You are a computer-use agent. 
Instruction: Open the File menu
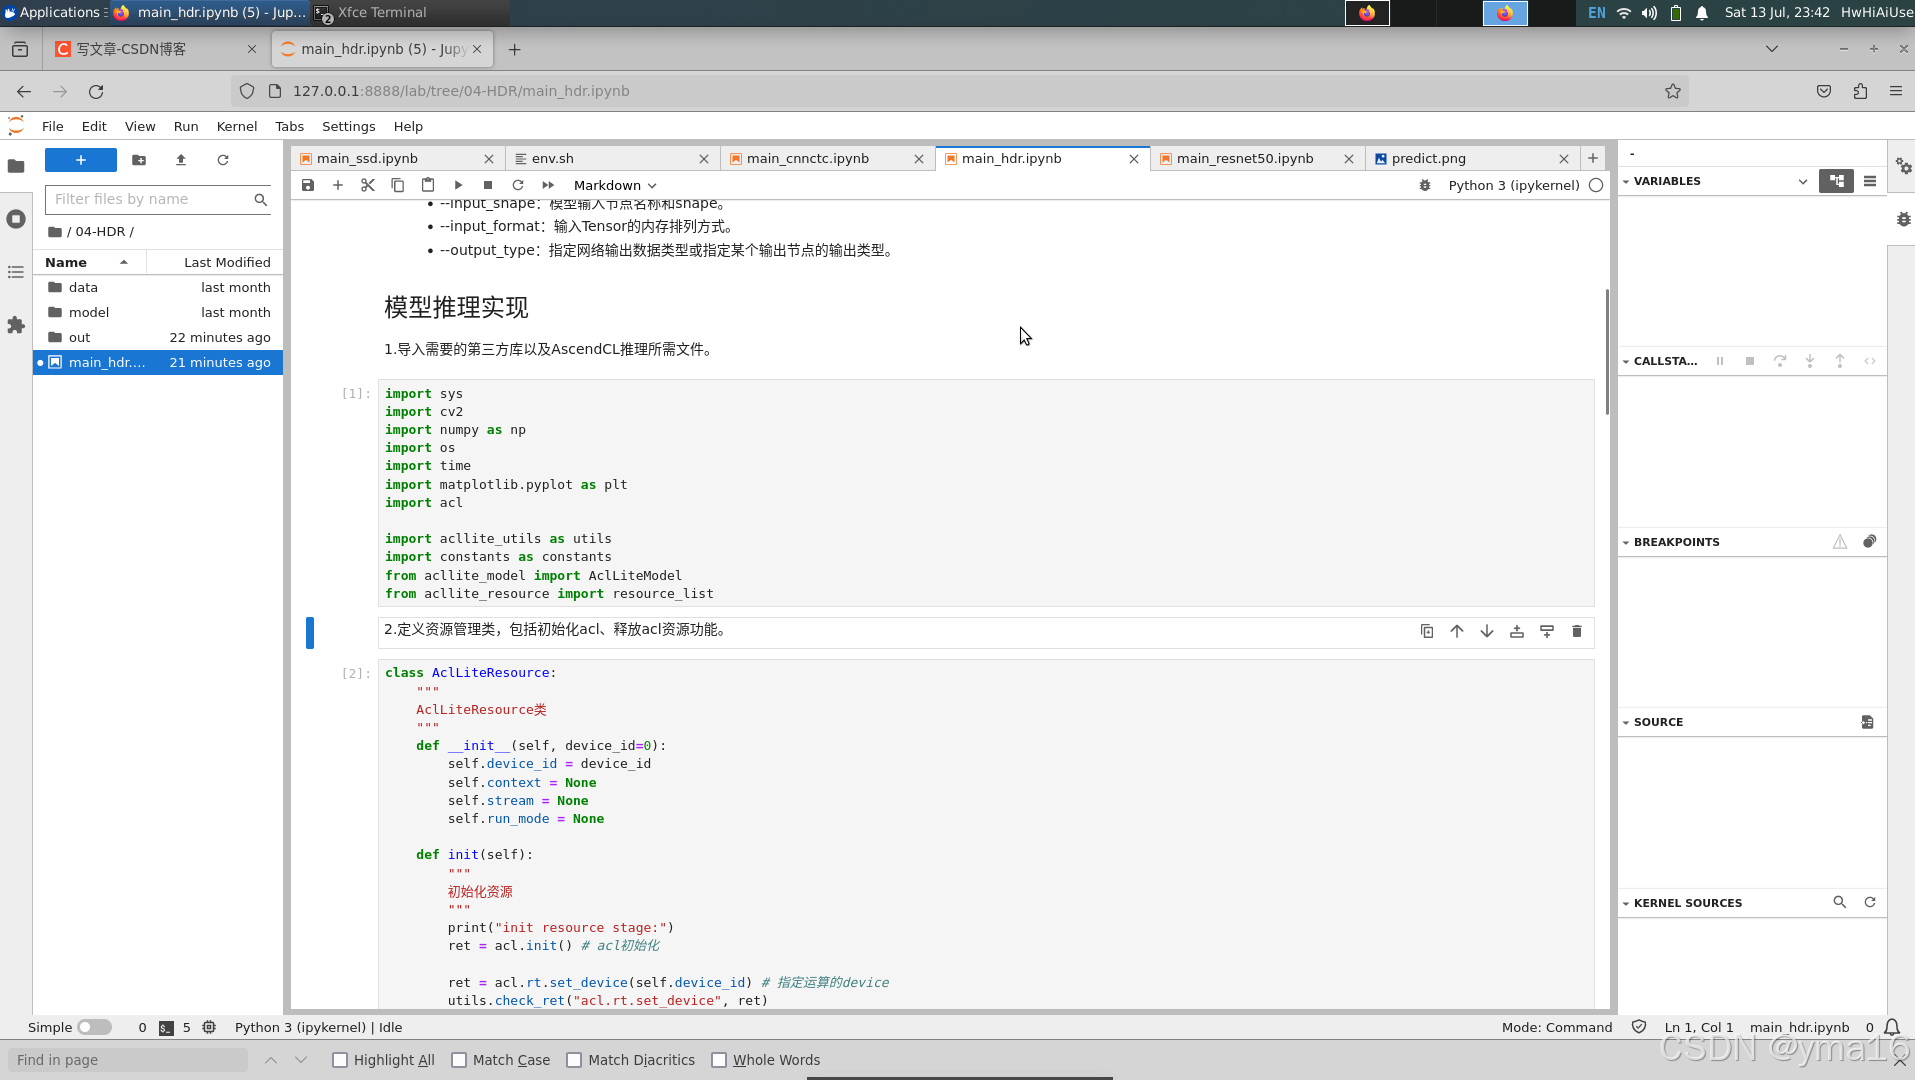click(x=52, y=126)
